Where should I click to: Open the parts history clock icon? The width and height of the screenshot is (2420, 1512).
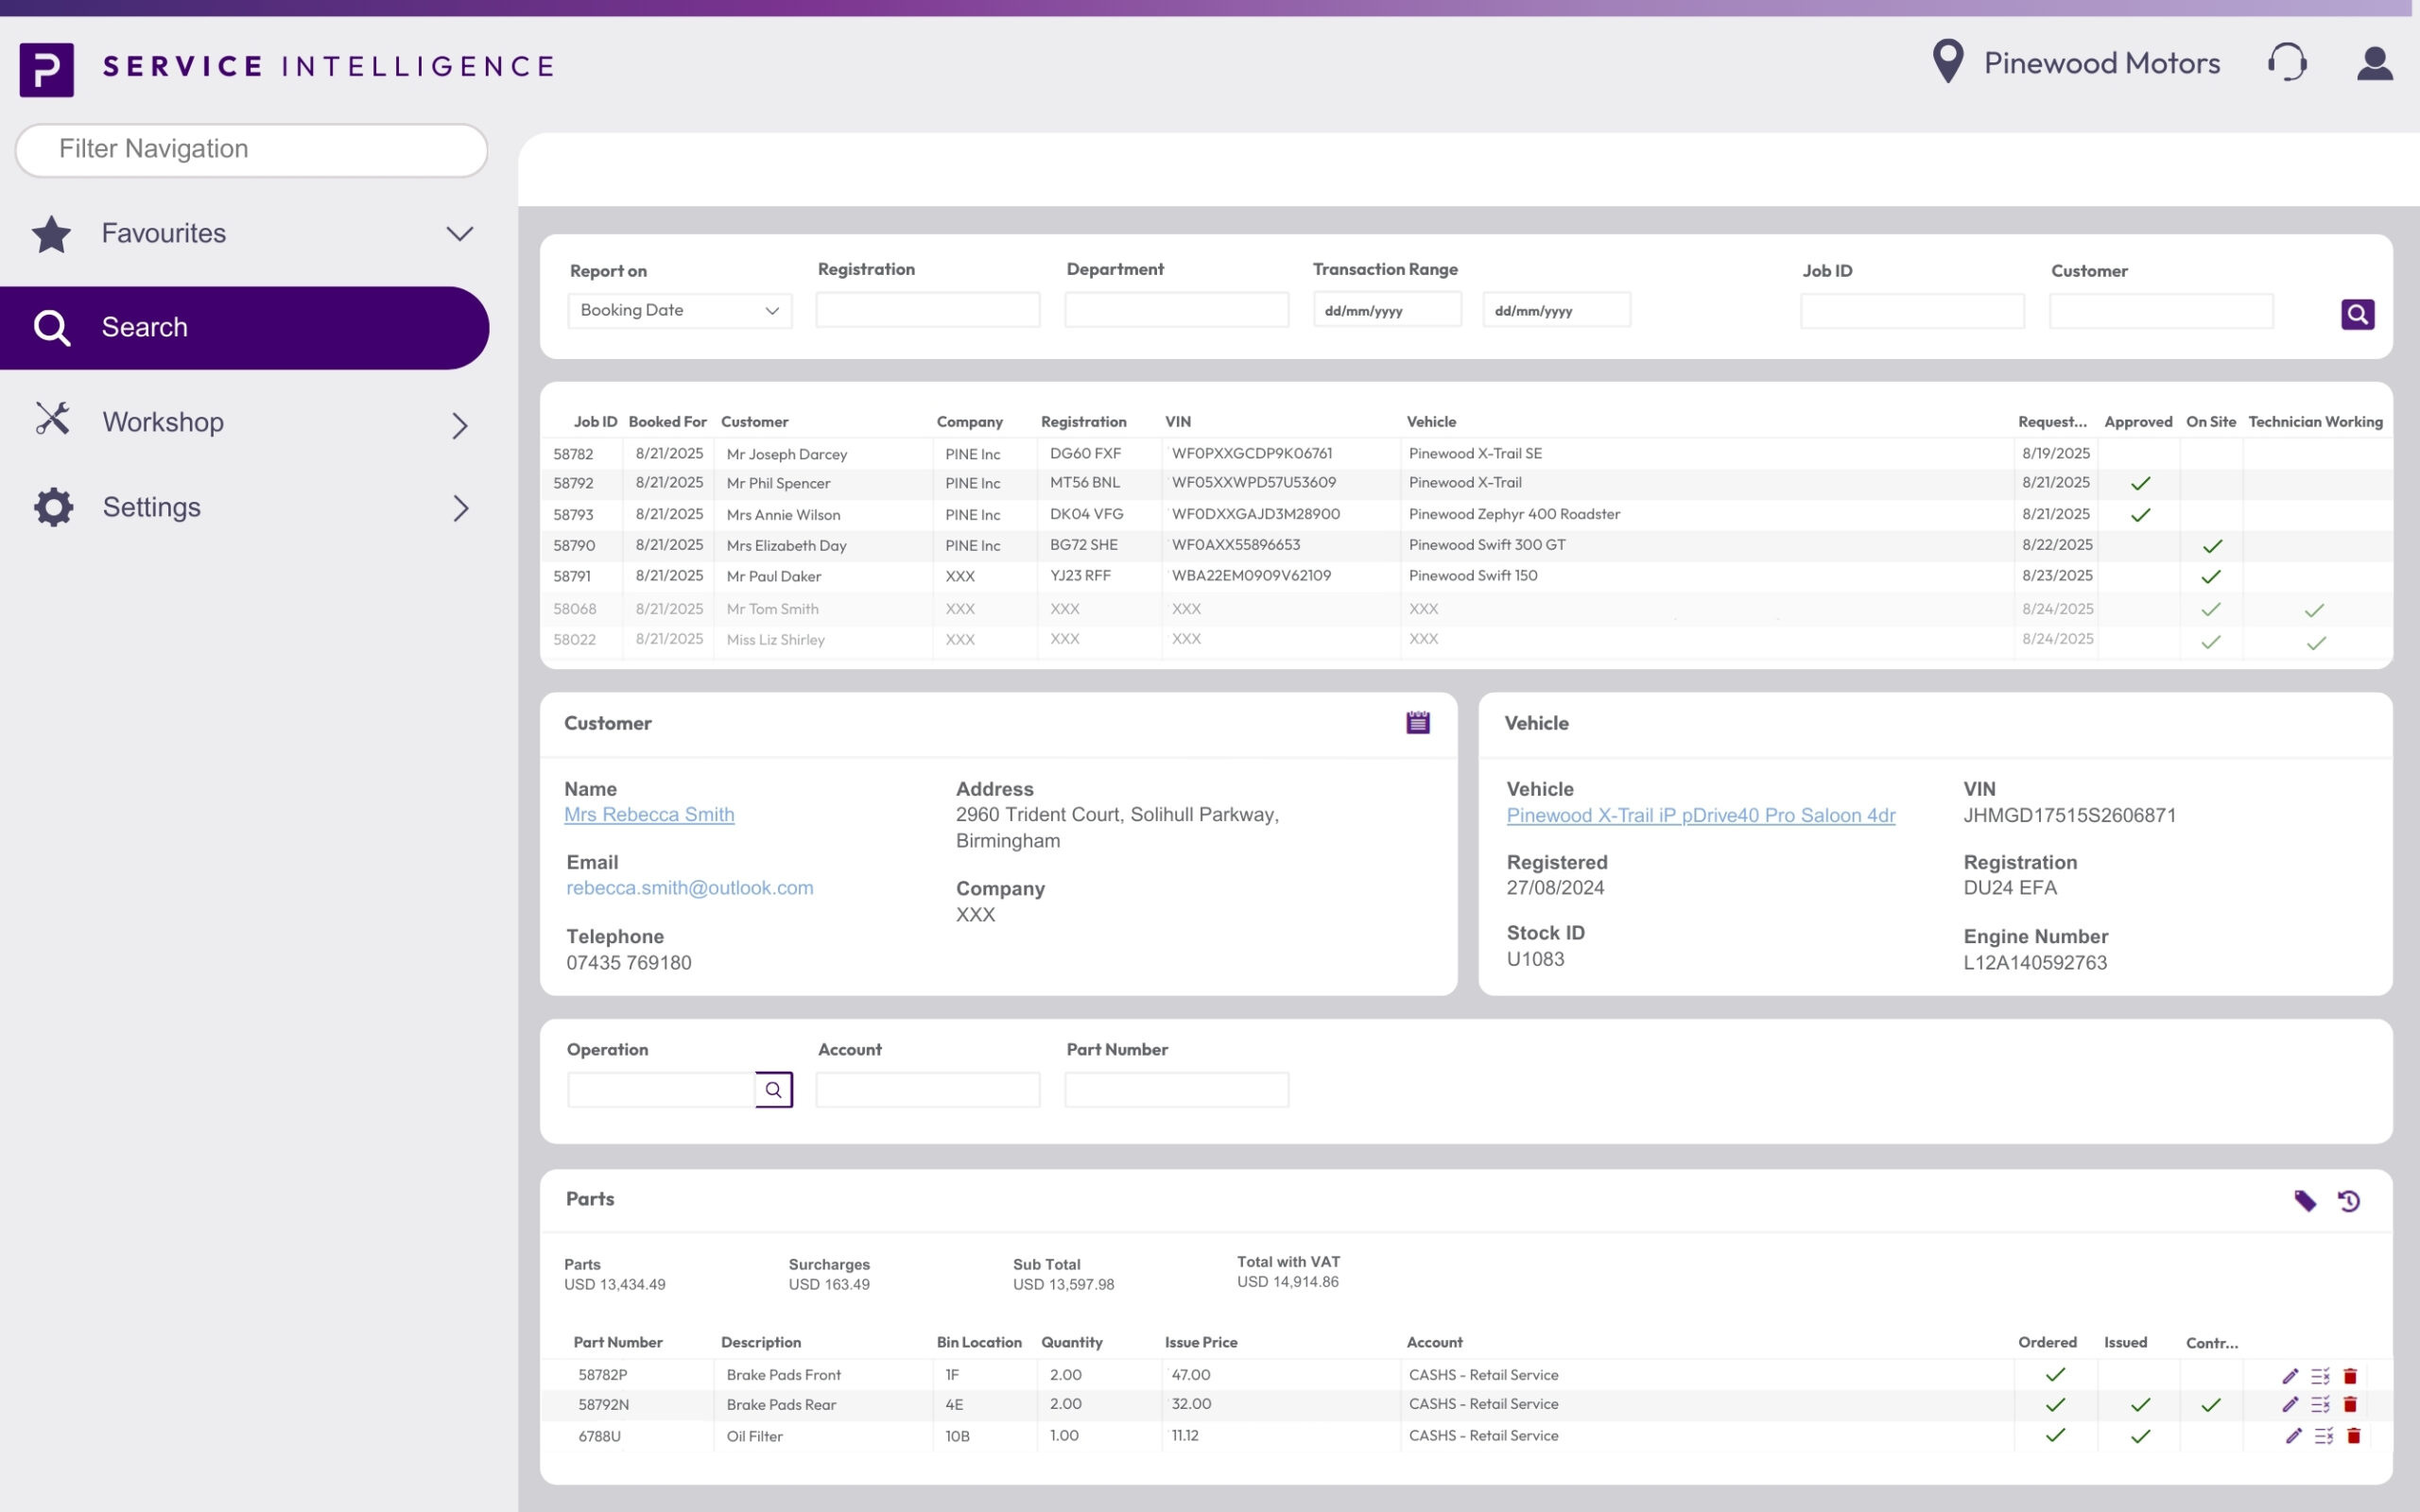tap(2349, 1200)
